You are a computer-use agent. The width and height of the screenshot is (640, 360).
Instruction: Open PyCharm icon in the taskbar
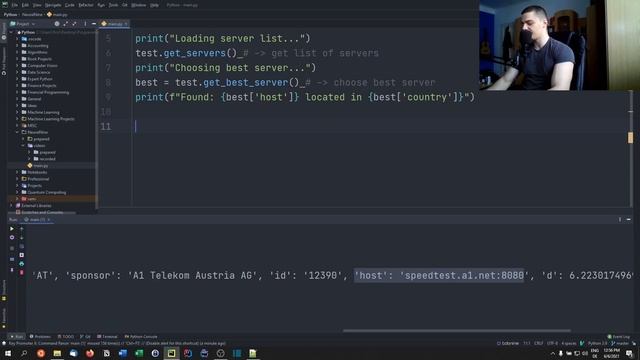tap(171, 353)
